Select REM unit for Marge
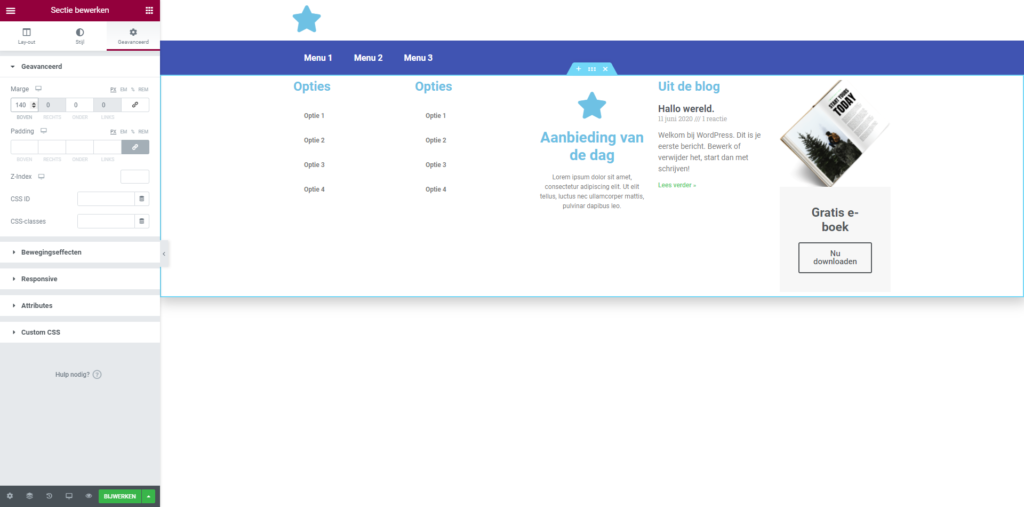The width and height of the screenshot is (1024, 507). [x=143, y=89]
